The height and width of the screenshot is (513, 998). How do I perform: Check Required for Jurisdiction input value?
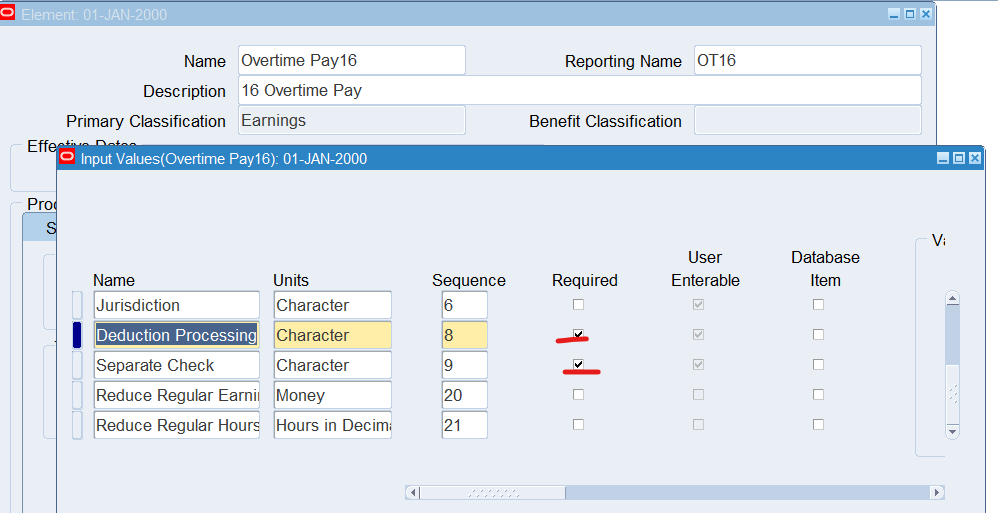click(x=578, y=305)
